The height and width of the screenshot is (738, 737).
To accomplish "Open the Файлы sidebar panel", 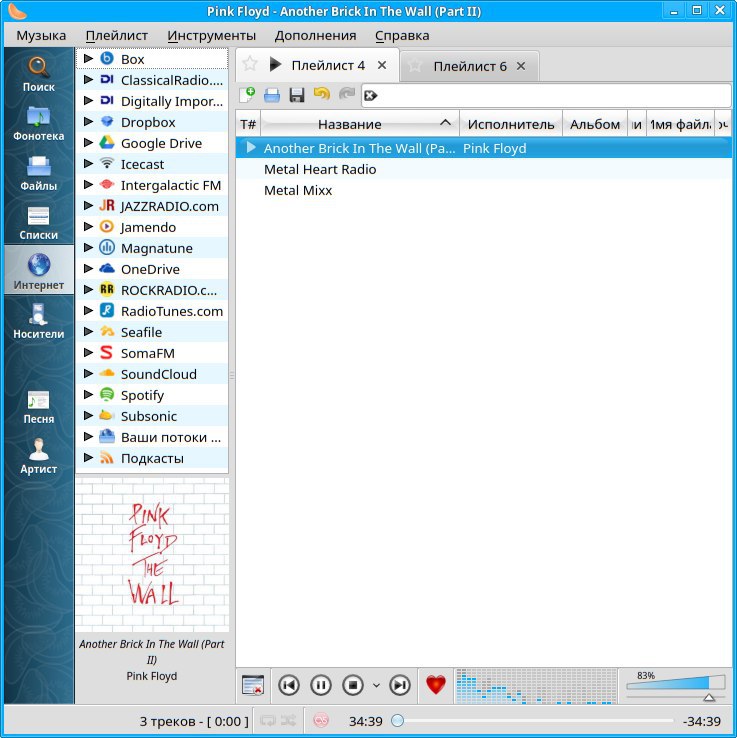I will [39, 173].
